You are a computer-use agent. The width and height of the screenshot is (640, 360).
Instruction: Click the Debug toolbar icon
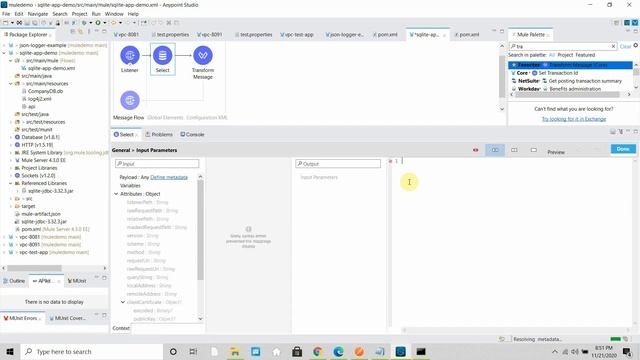[84, 23]
